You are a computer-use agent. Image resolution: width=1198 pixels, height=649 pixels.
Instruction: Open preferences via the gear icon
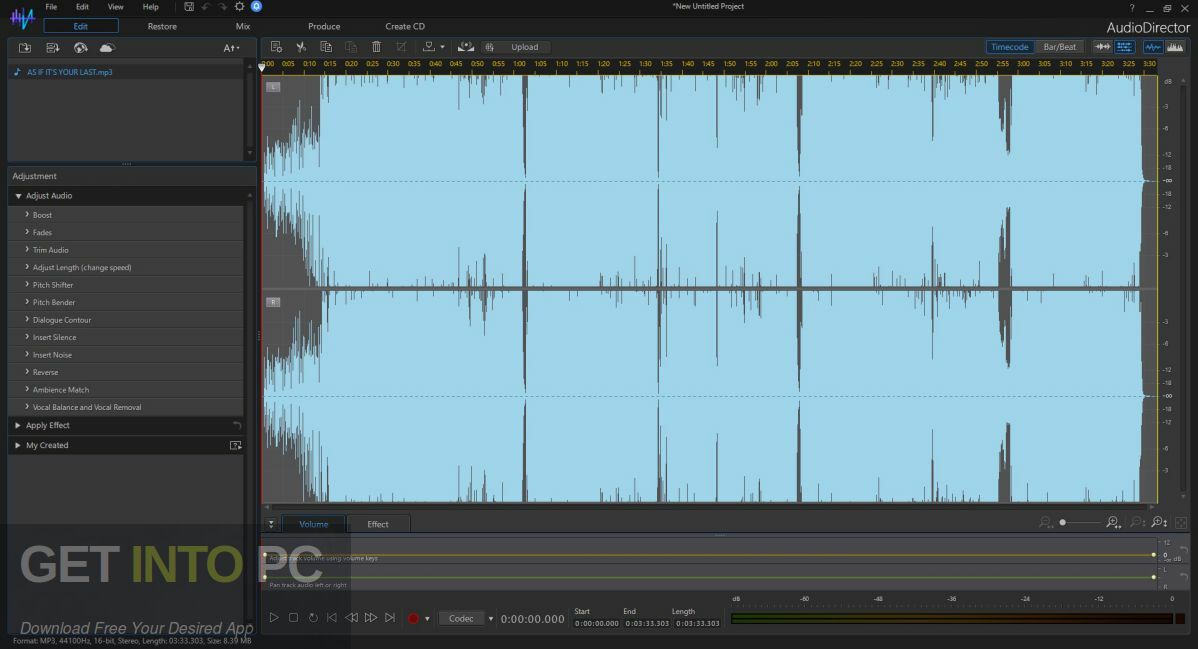[240, 6]
